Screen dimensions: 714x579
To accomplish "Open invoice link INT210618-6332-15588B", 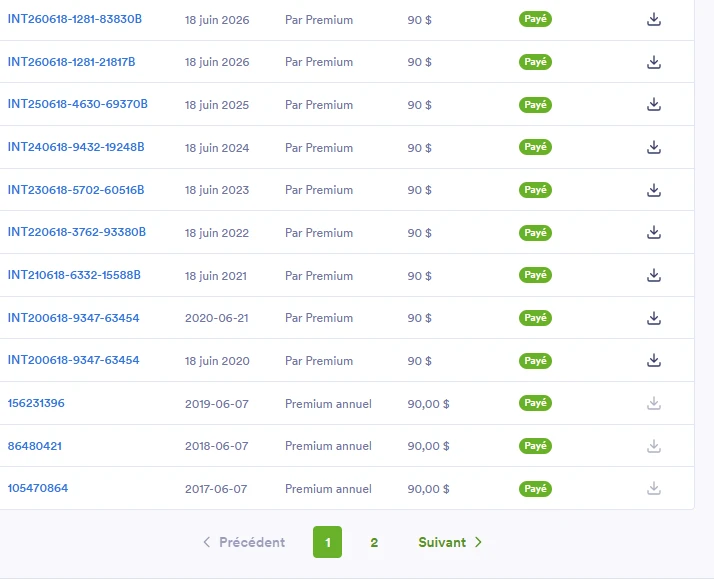I will [x=74, y=275].
